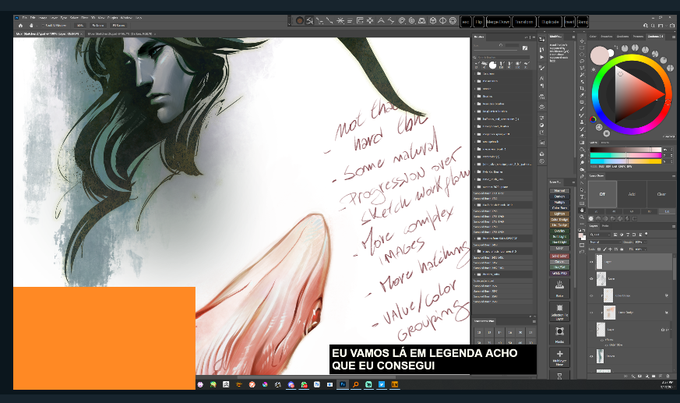Viewport: 680px width, 403px height.
Task: Click the Merge Down button
Action: (x=498, y=21)
